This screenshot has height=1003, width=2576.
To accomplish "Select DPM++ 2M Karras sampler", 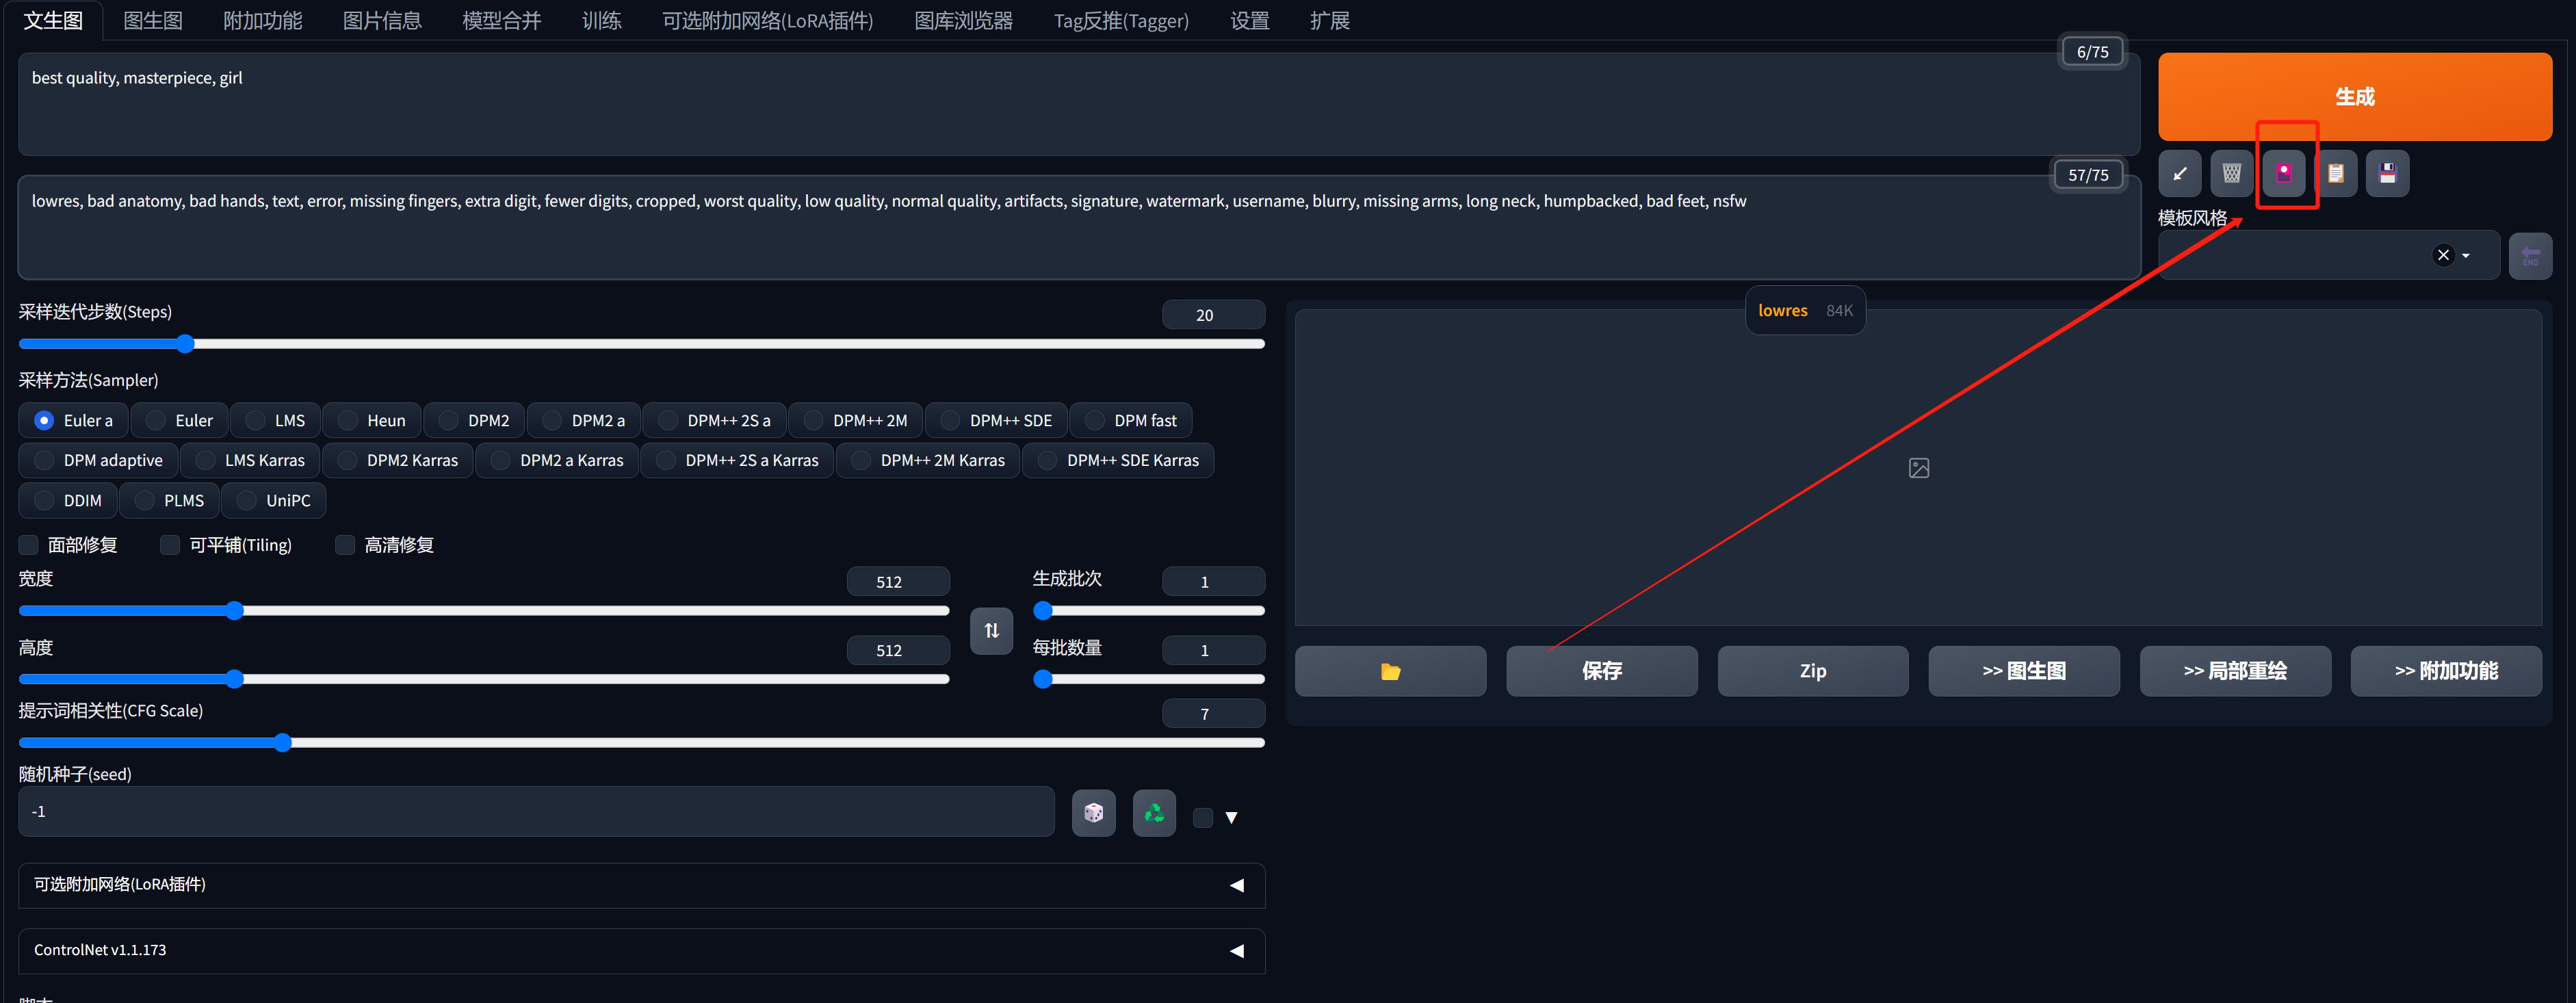I will [927, 460].
